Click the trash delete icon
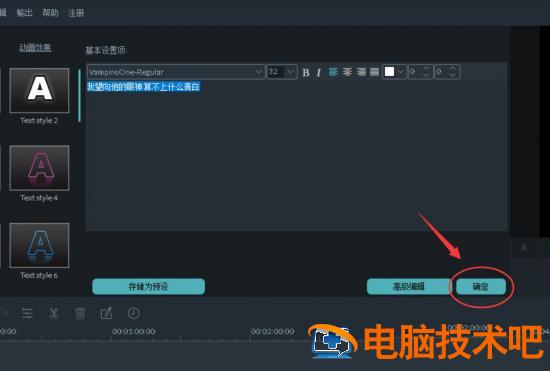The width and height of the screenshot is (550, 371). point(80,313)
